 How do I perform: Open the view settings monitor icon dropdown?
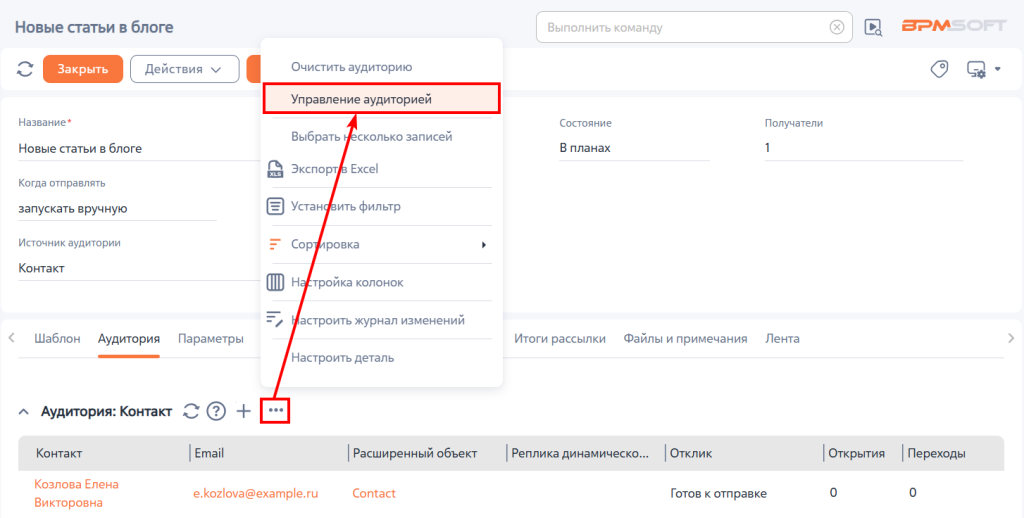click(983, 69)
